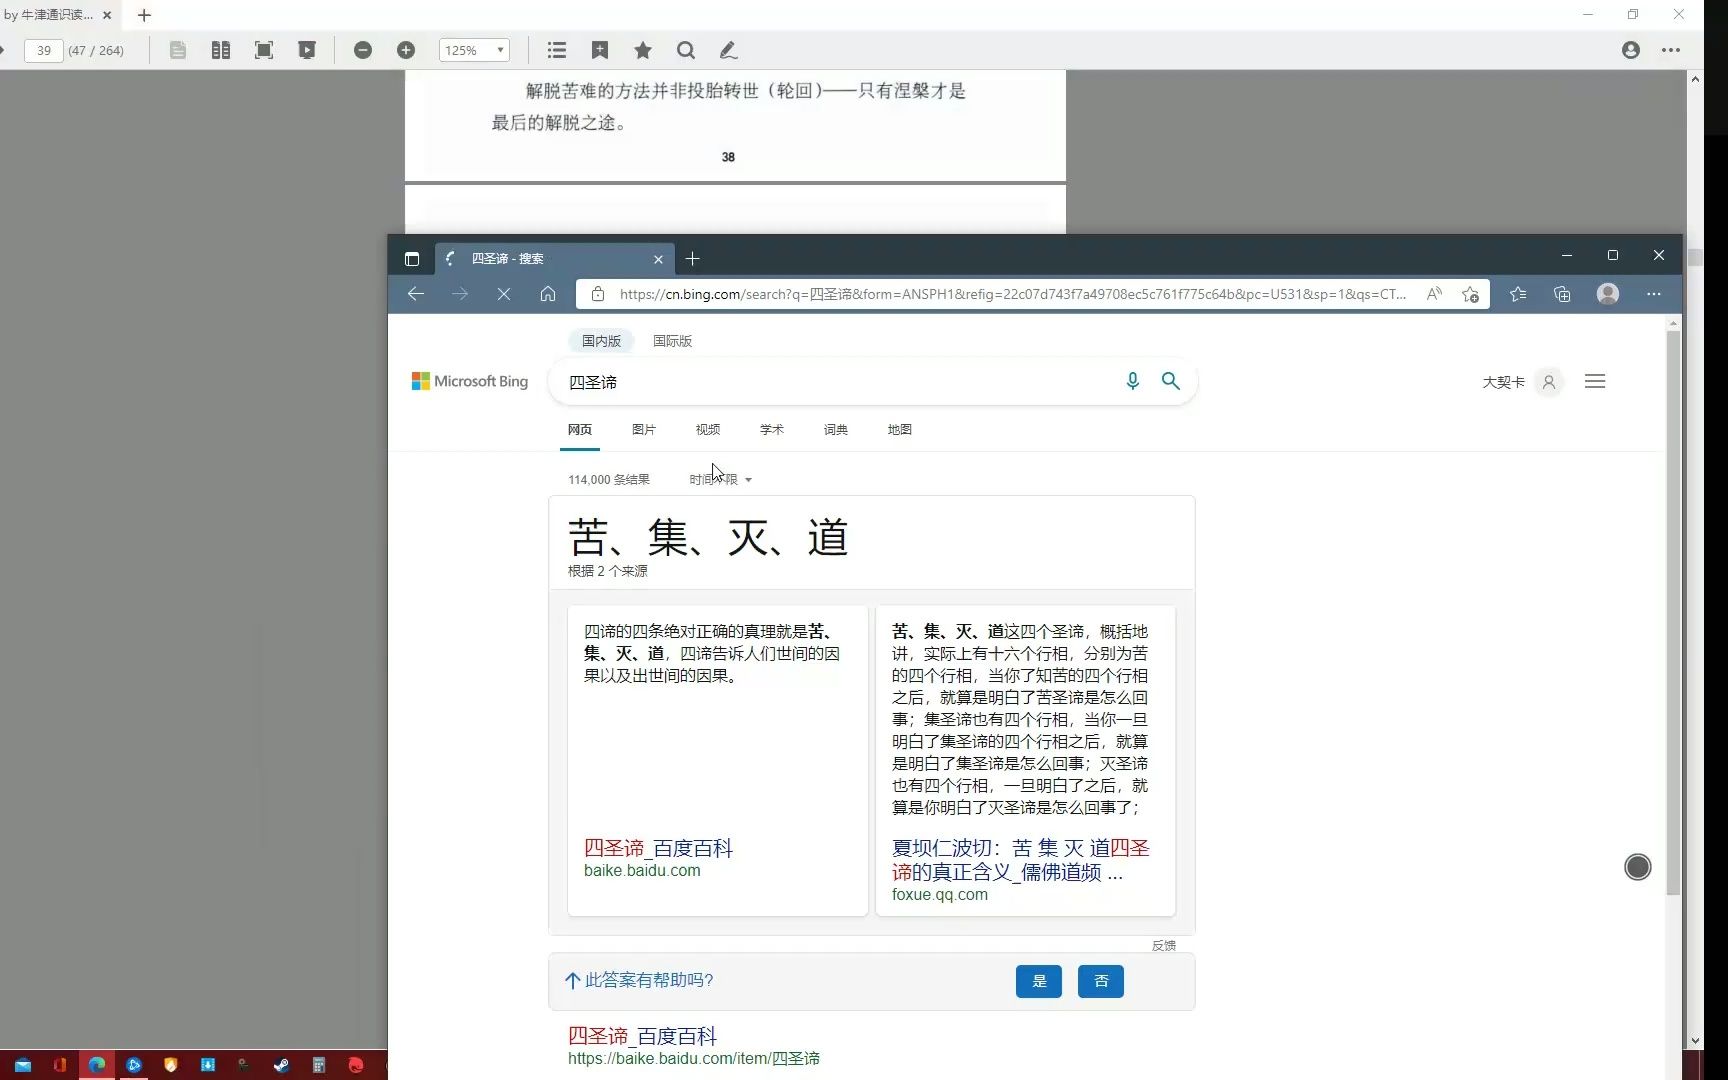The image size is (1728, 1080).
Task: Open the Edge favorites list
Action: pos(1518,294)
